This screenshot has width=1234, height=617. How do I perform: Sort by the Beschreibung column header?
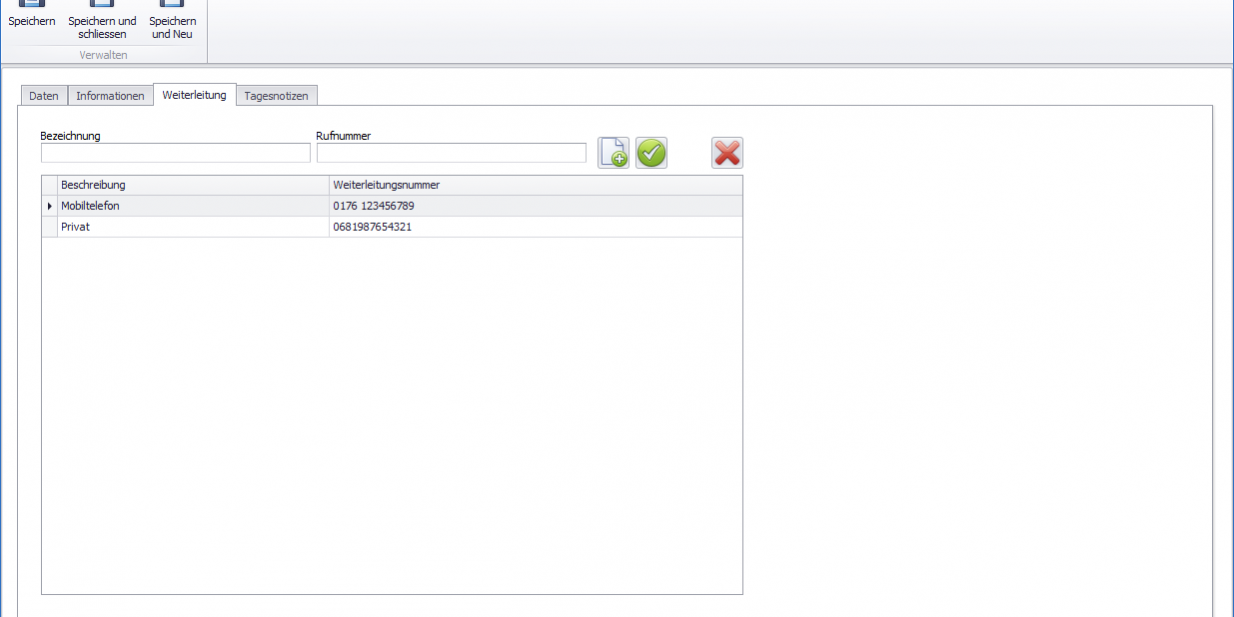coord(194,185)
